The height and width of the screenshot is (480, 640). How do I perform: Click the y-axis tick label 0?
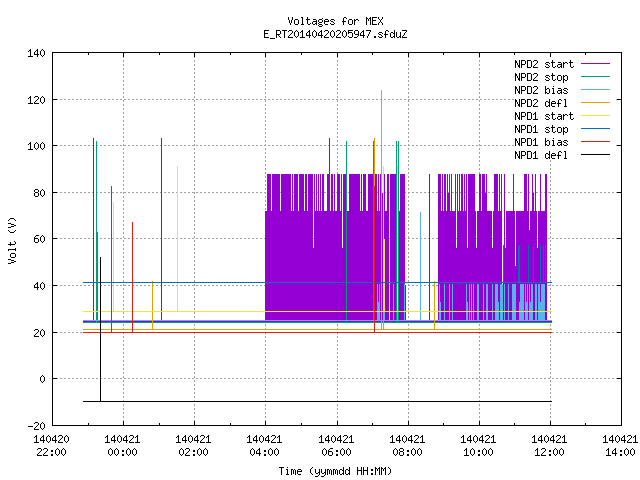42,379
